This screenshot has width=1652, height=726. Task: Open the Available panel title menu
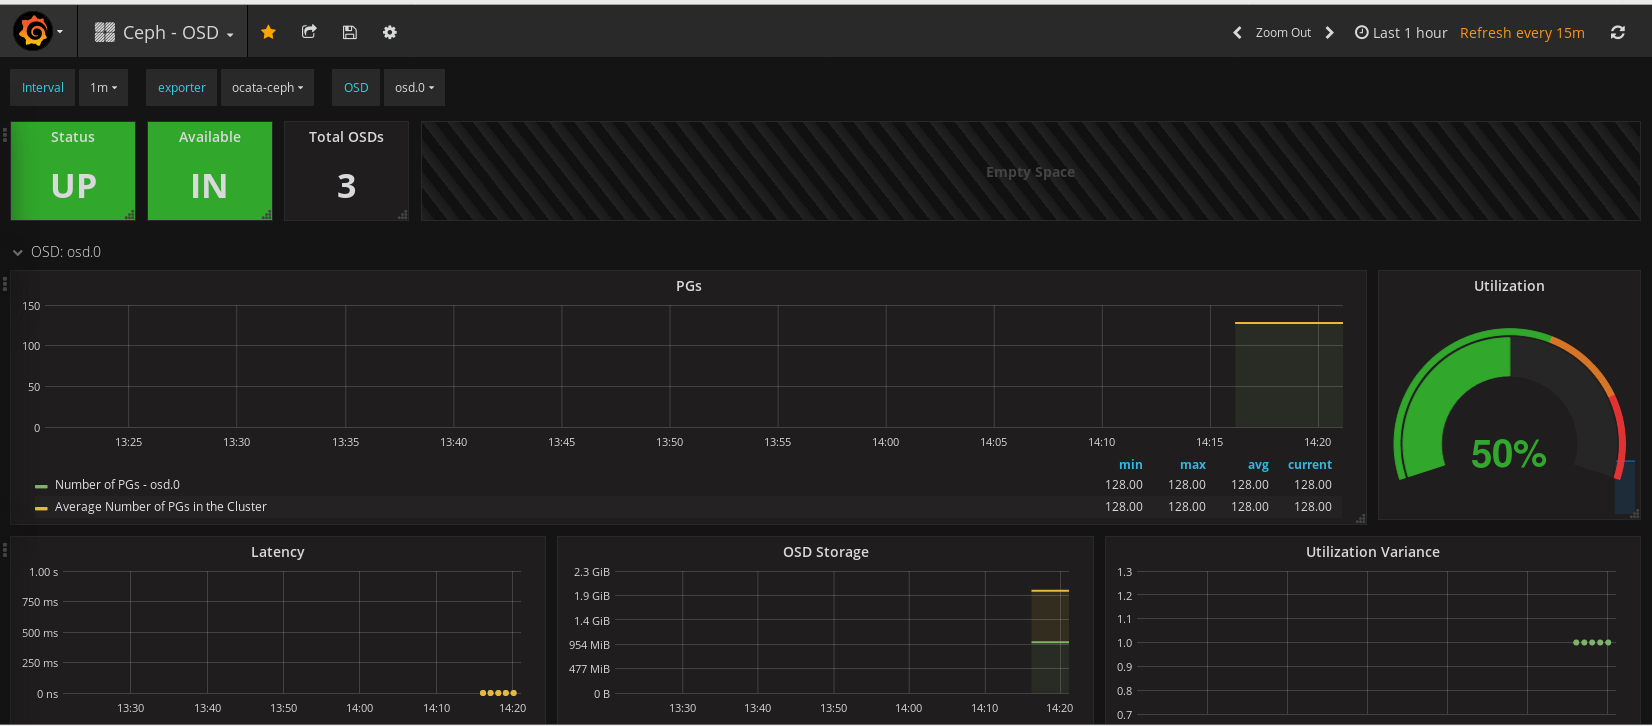pyautogui.click(x=210, y=137)
